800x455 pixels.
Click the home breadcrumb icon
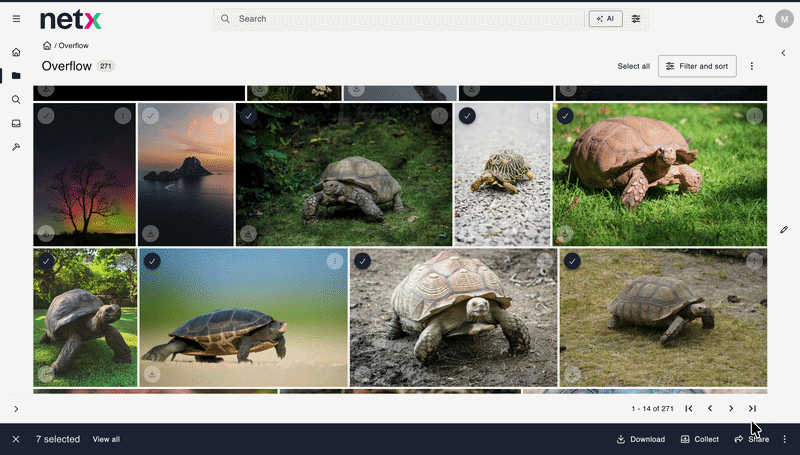[47, 45]
